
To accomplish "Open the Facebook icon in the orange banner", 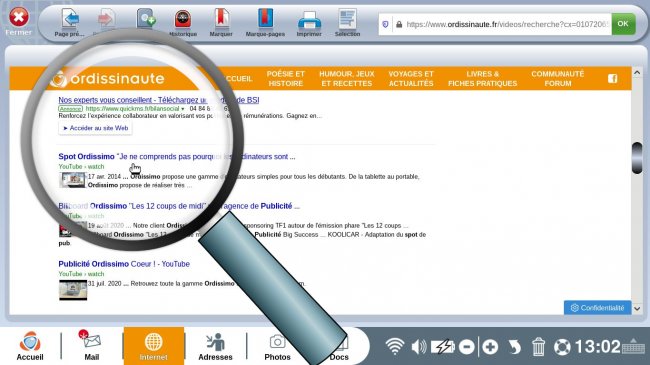I will 613,78.
